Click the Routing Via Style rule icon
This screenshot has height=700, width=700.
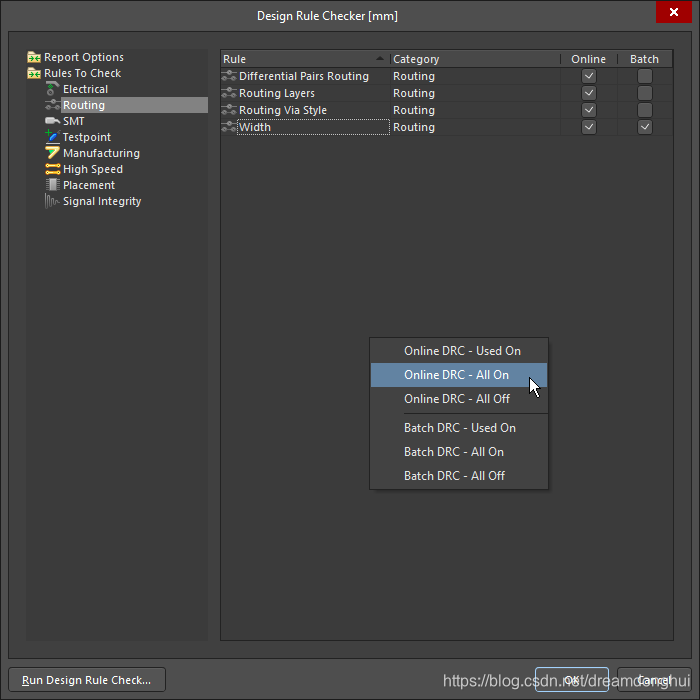click(x=229, y=110)
